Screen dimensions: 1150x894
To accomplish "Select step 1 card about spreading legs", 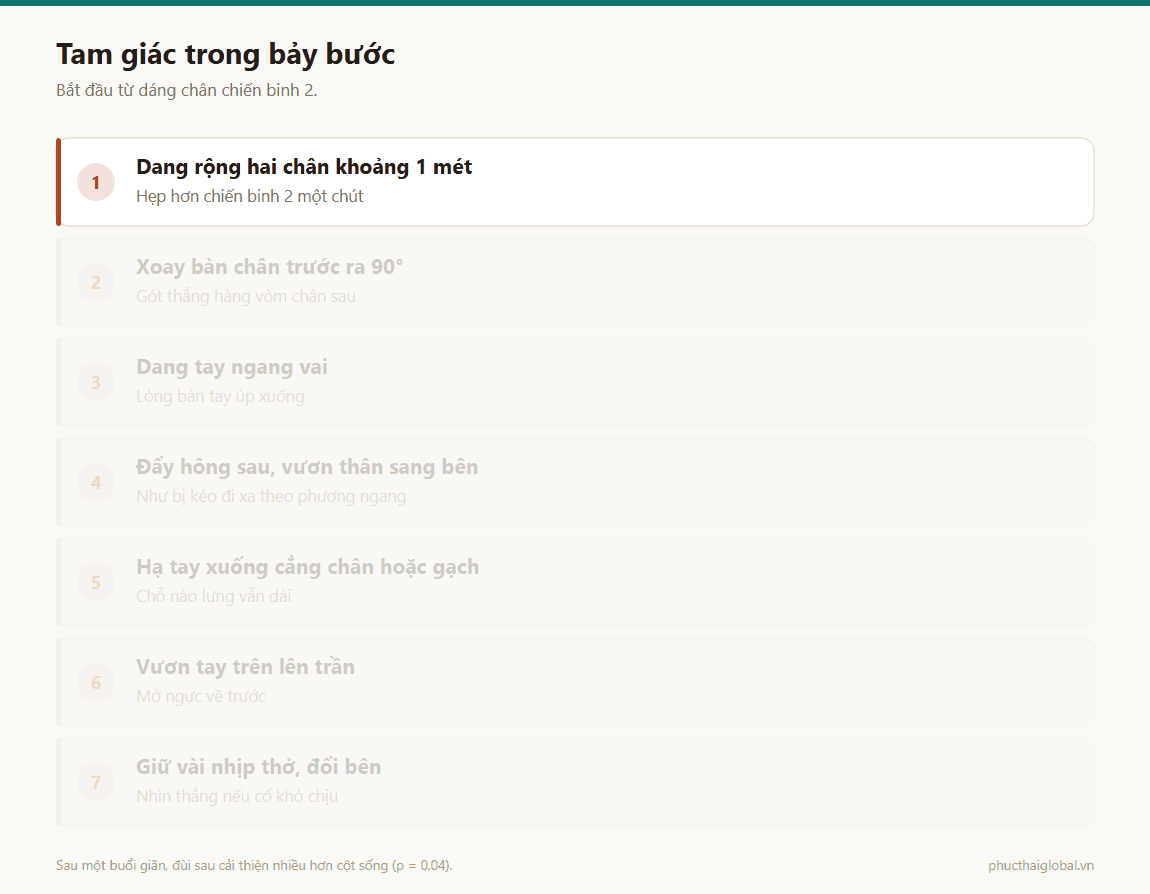I will 575,182.
